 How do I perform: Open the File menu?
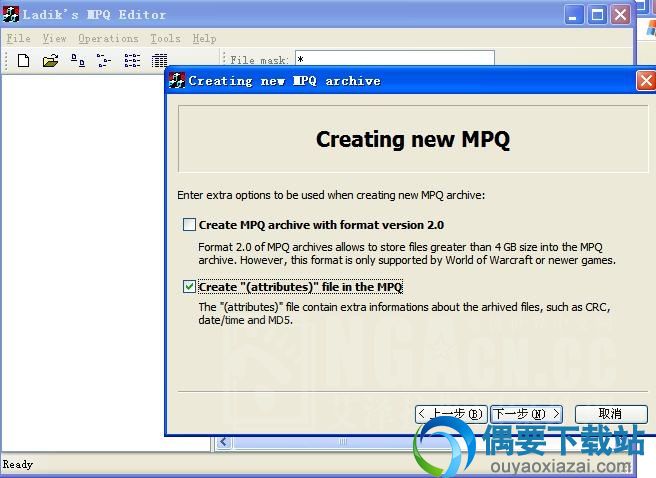18,38
